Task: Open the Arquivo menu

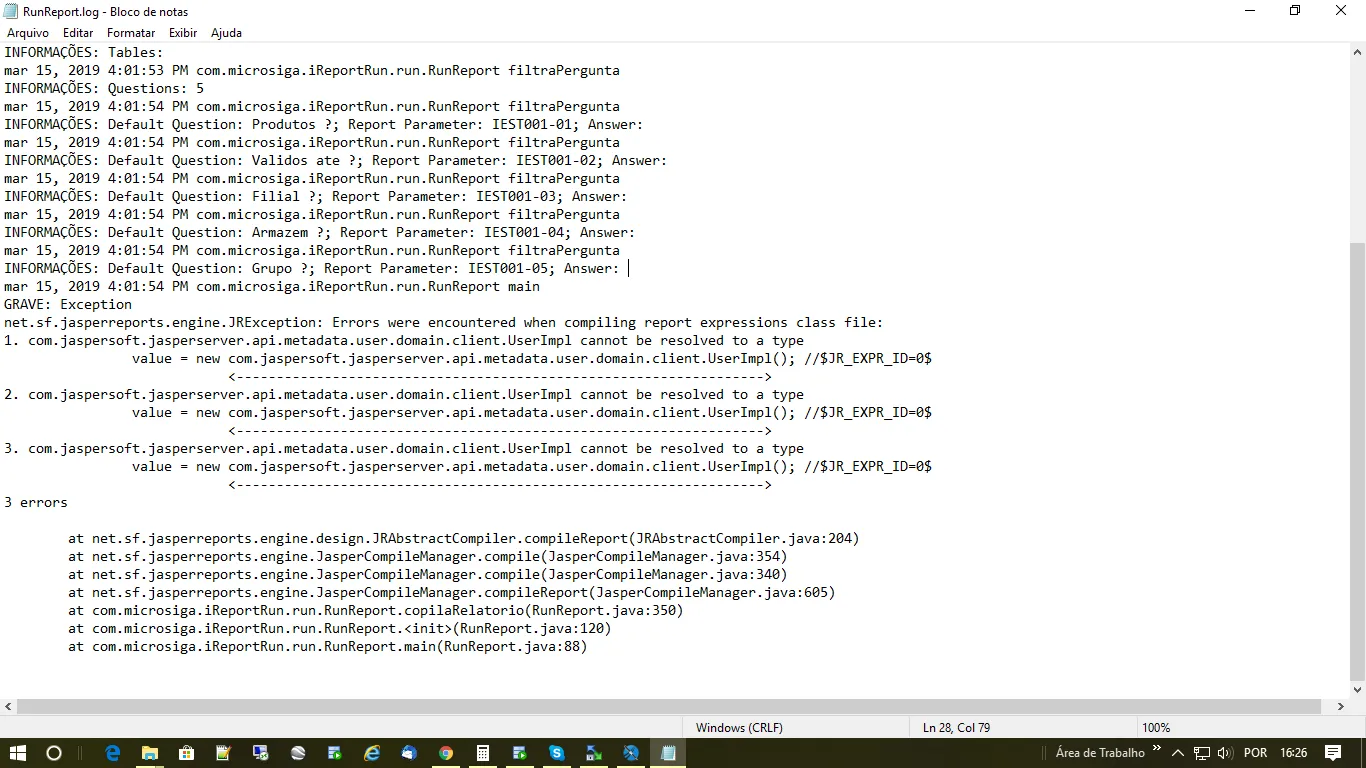Action: [27, 33]
